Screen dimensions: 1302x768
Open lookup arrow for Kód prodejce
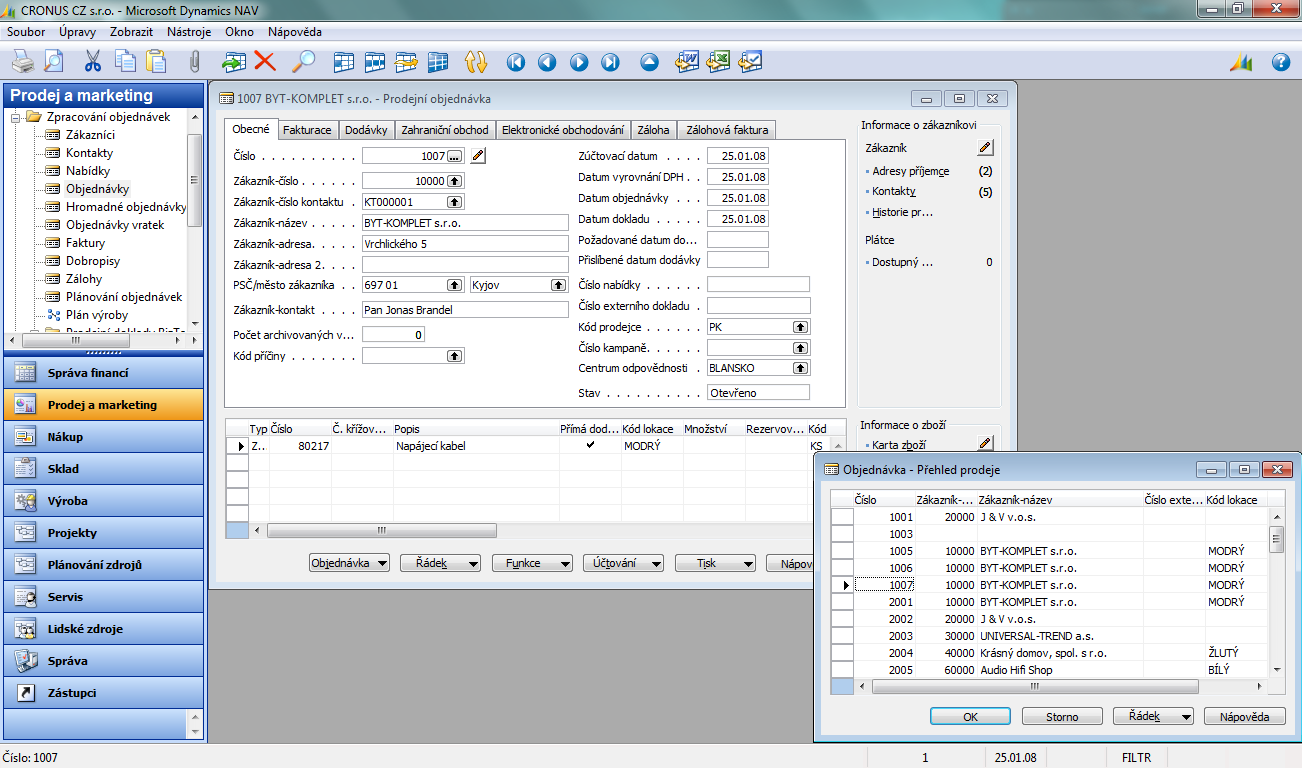[801, 327]
